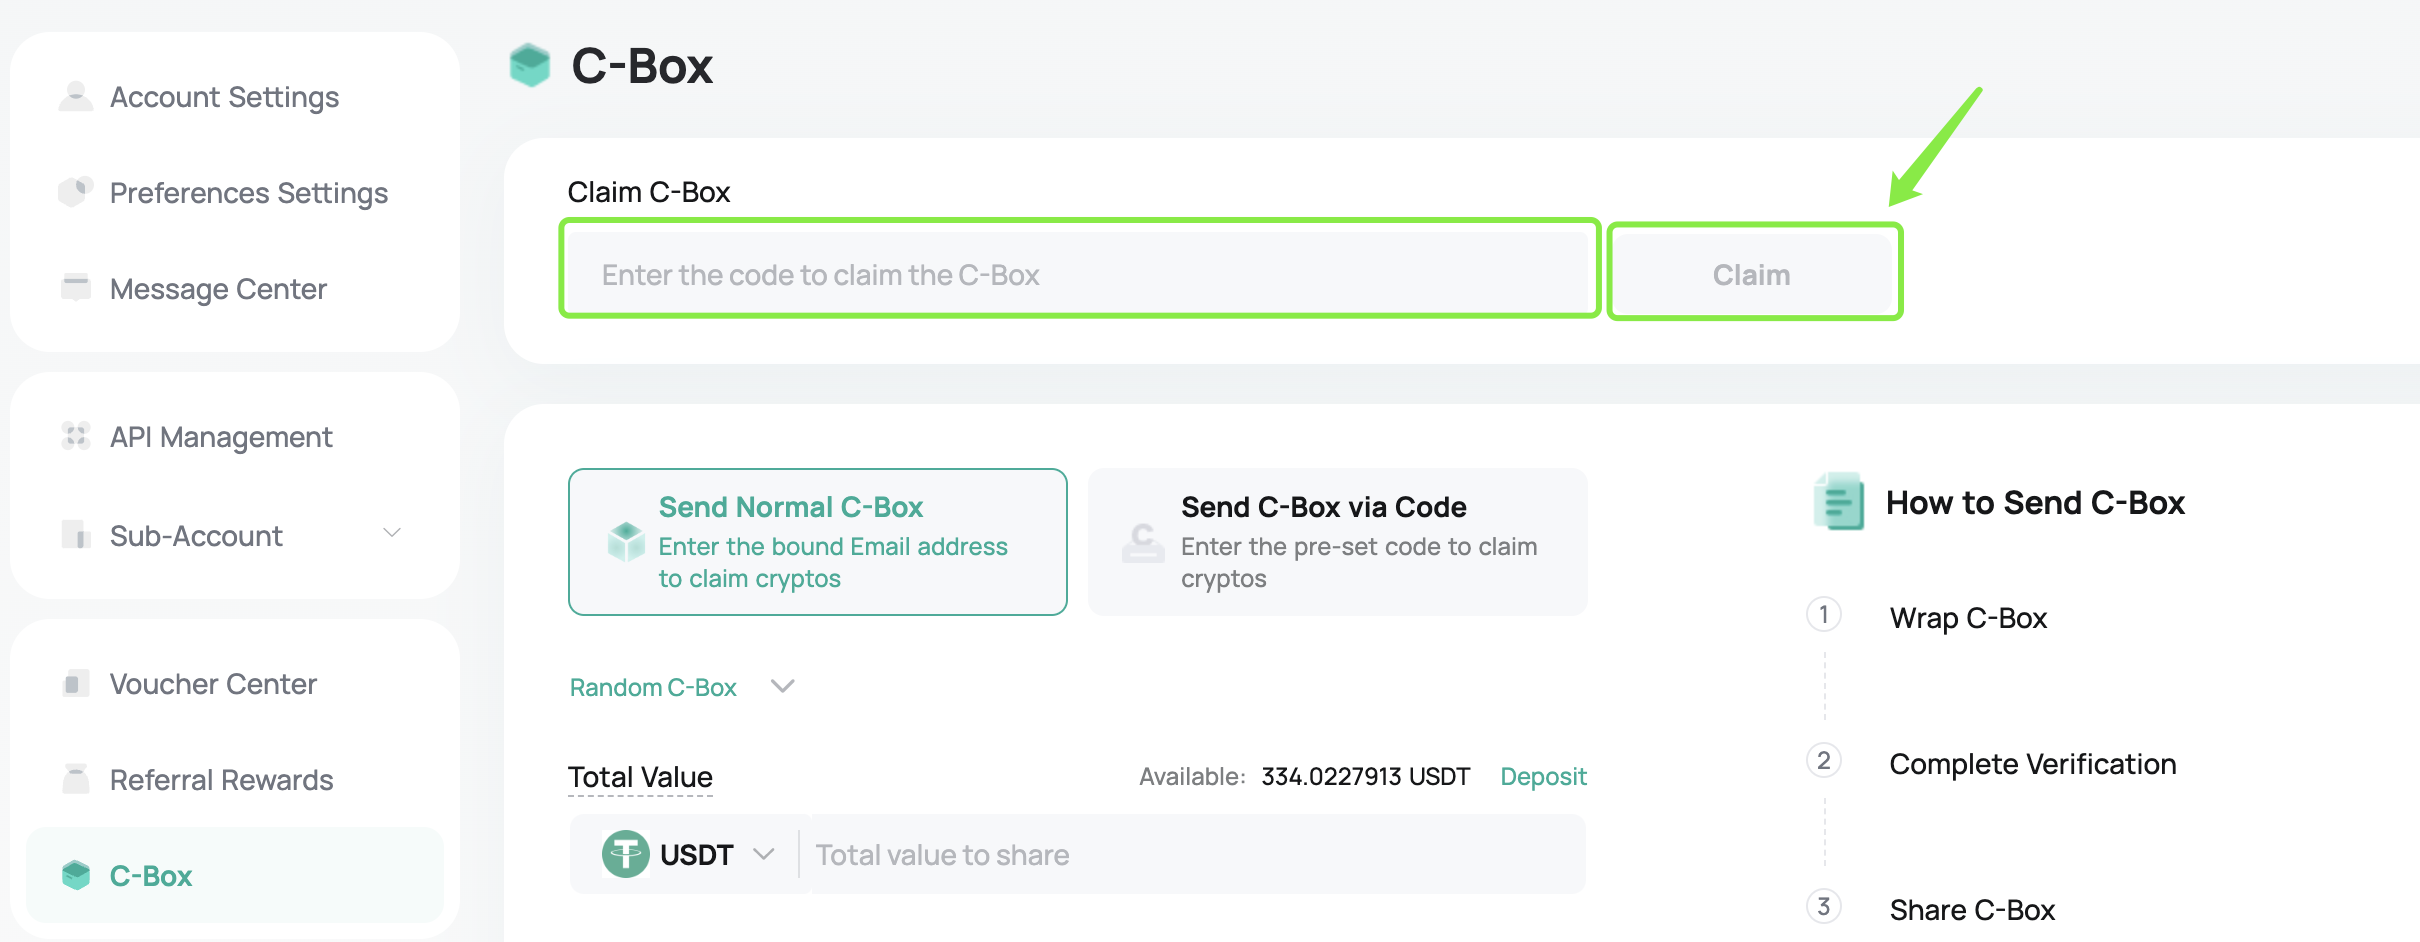Click the Message Center icon
This screenshot has width=2420, height=942.
coord(76,287)
